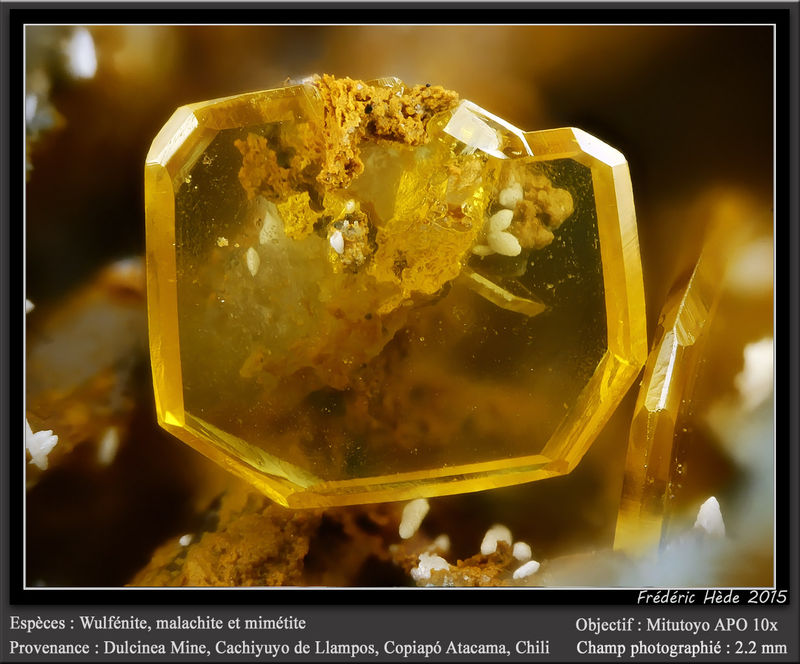This screenshot has width=800, height=664.
Task: Click the brown crust on the crystal top
Action: (x=380, y=115)
